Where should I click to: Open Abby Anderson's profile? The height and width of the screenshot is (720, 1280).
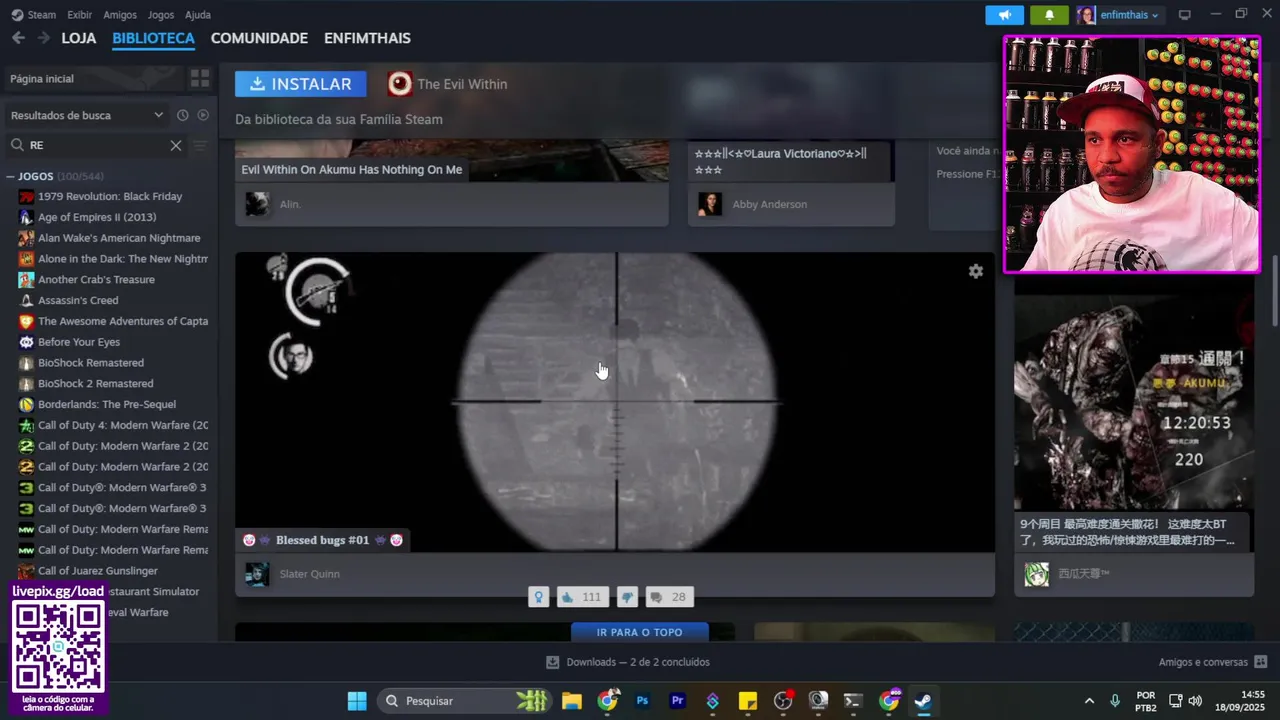[x=769, y=204]
